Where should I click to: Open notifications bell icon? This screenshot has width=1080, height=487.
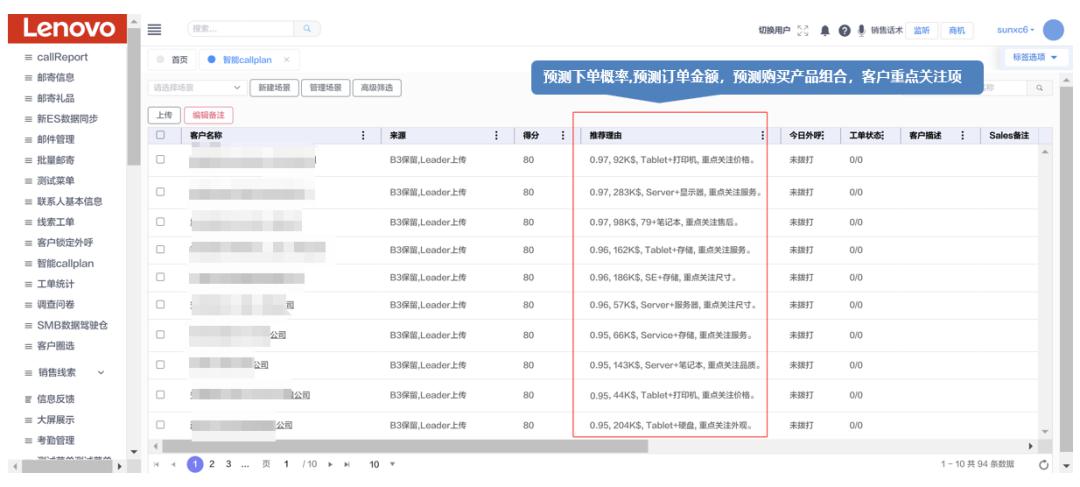coord(825,30)
